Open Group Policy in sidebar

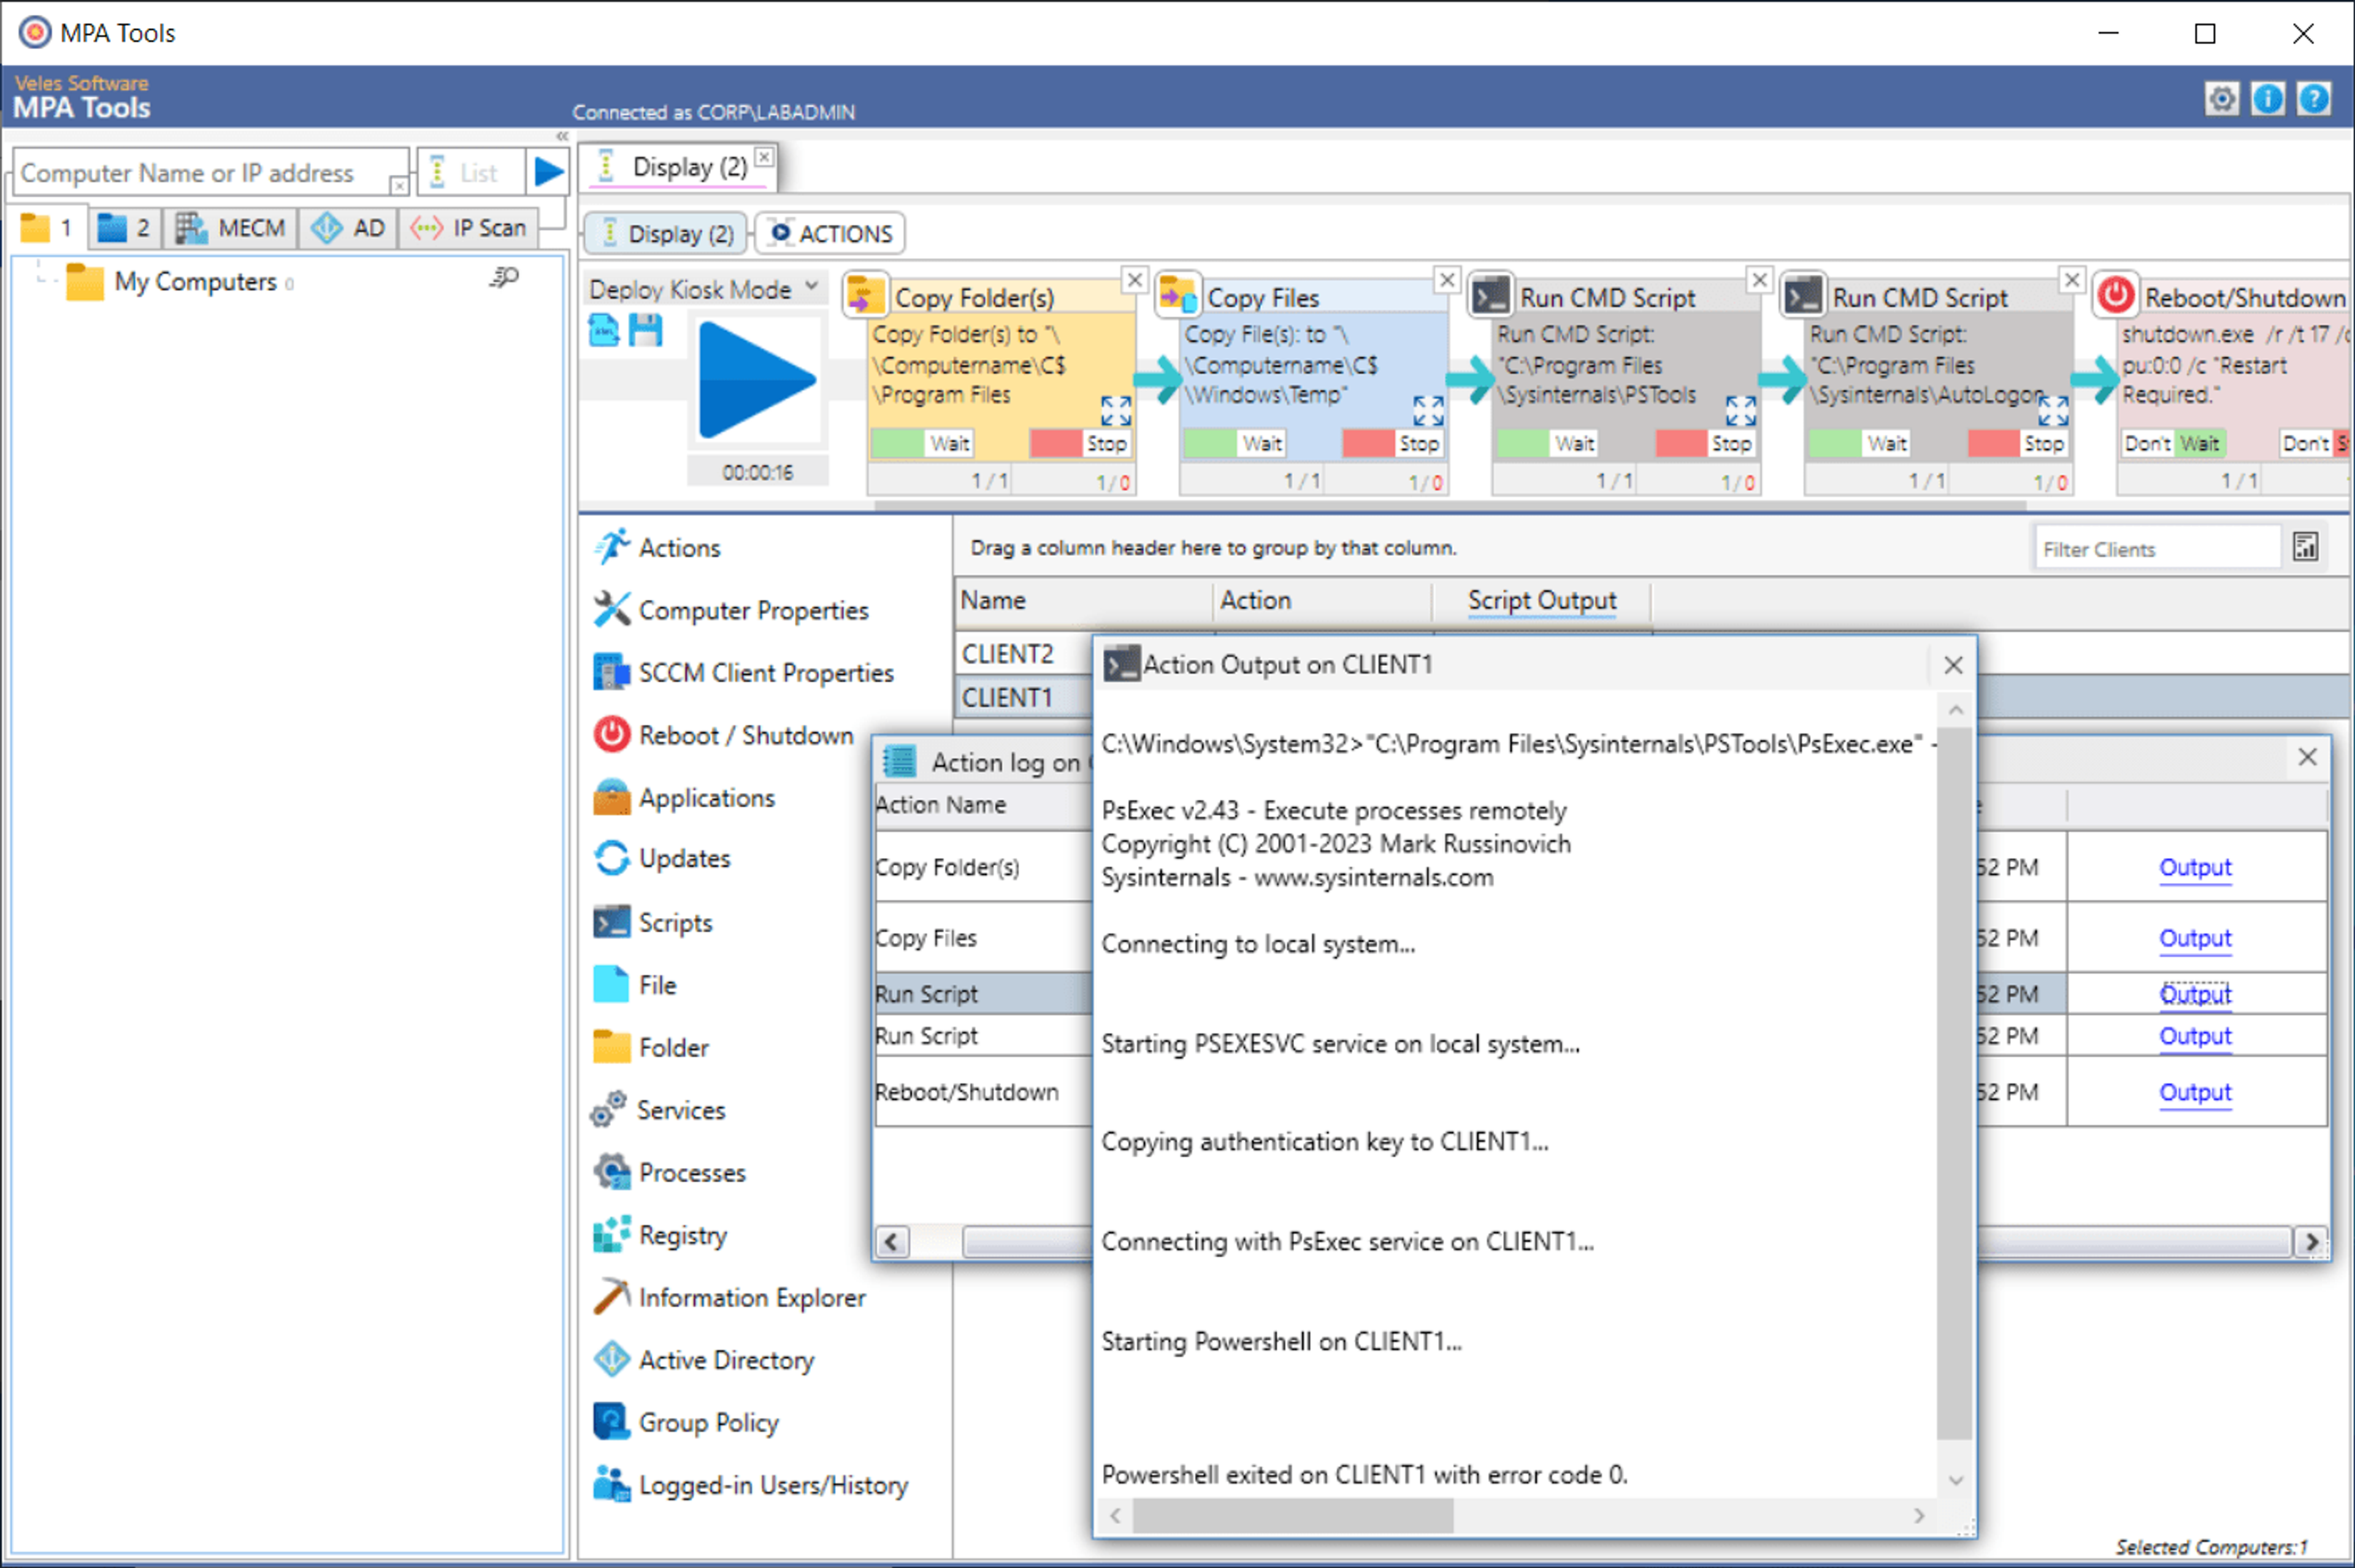pyautogui.click(x=687, y=1422)
